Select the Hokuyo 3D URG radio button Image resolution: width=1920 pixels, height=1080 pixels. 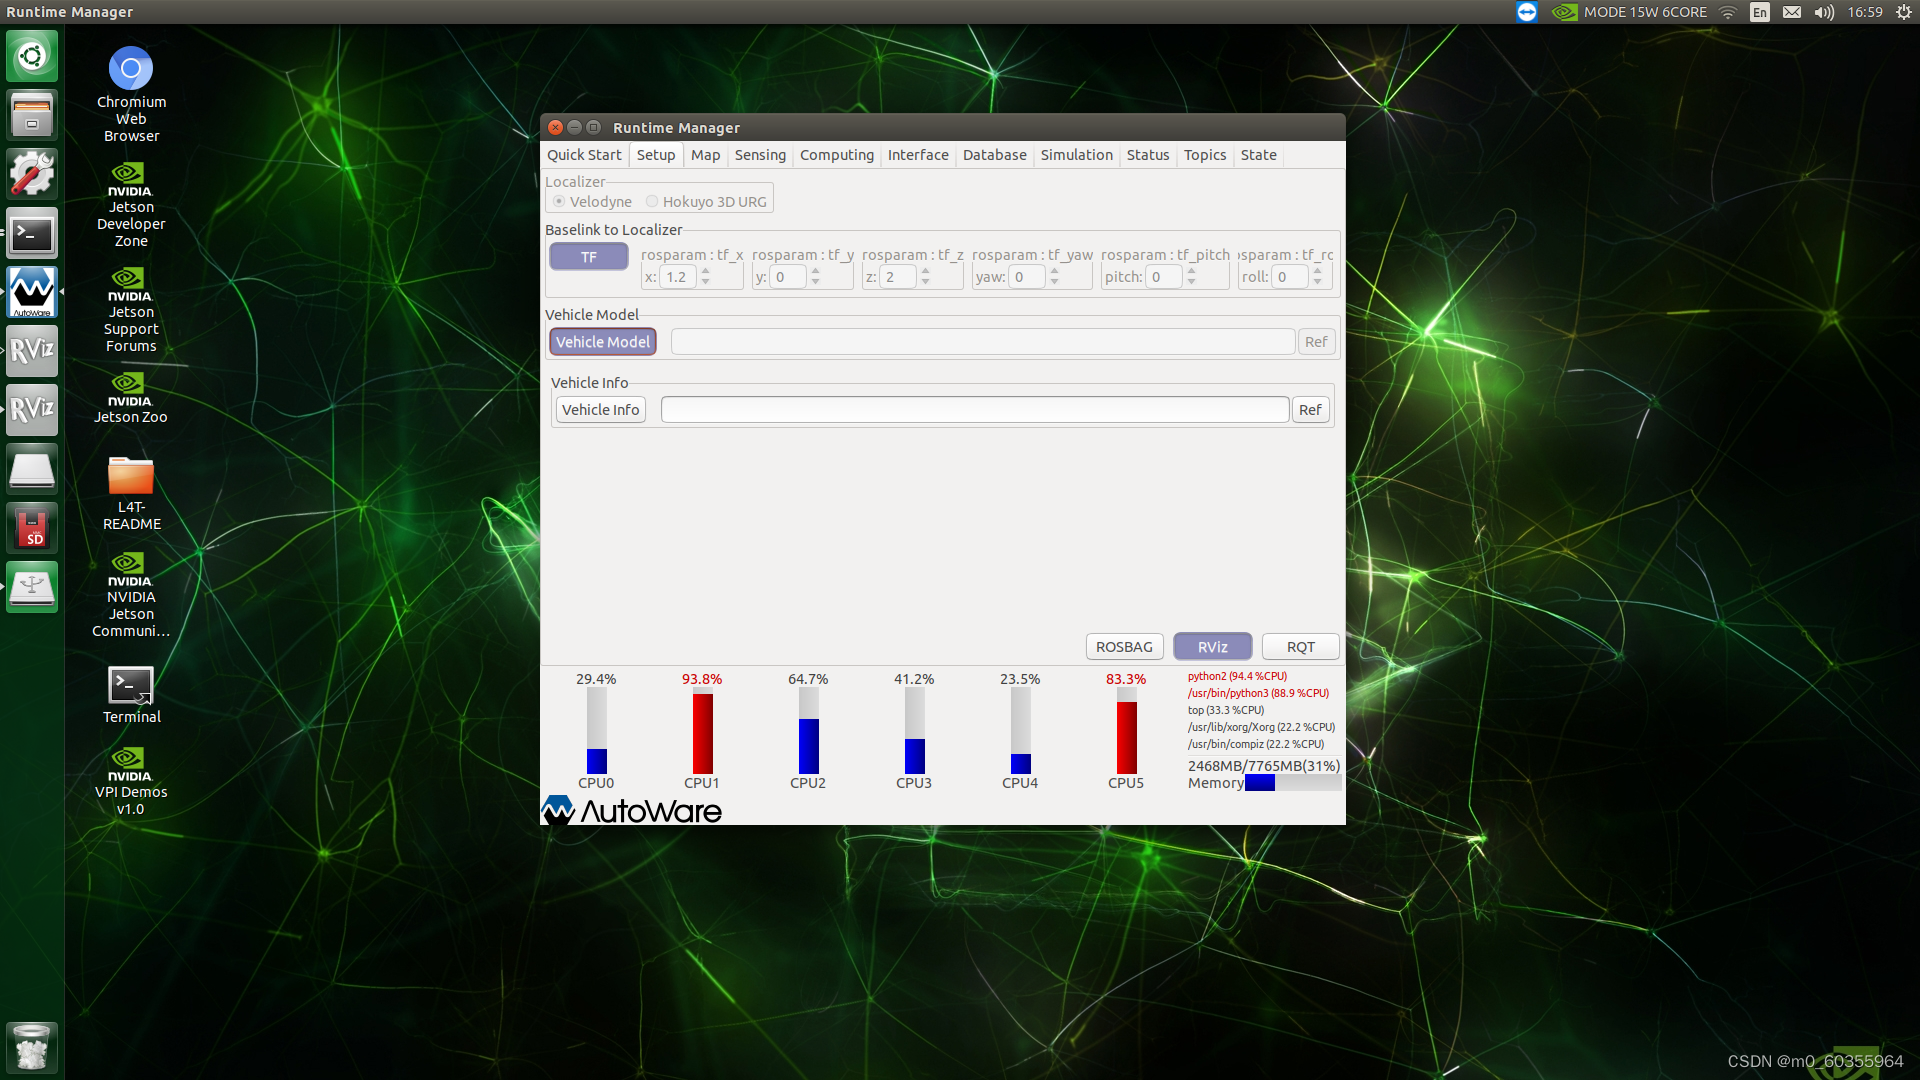click(652, 202)
